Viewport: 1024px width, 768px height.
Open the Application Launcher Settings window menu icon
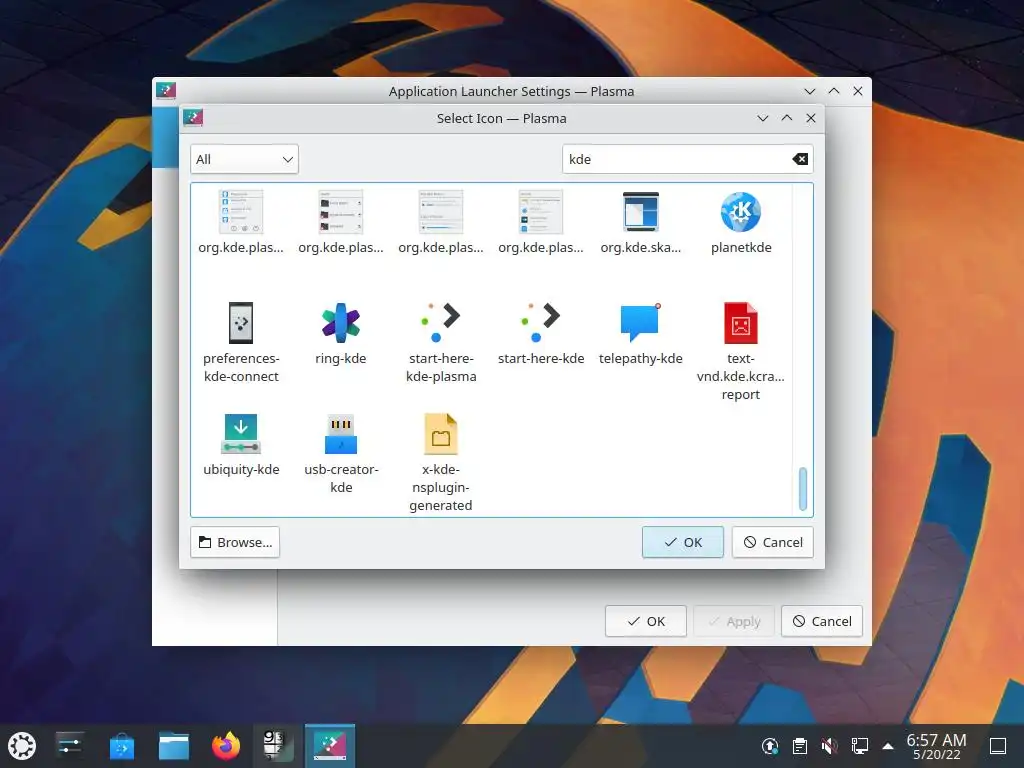click(166, 91)
